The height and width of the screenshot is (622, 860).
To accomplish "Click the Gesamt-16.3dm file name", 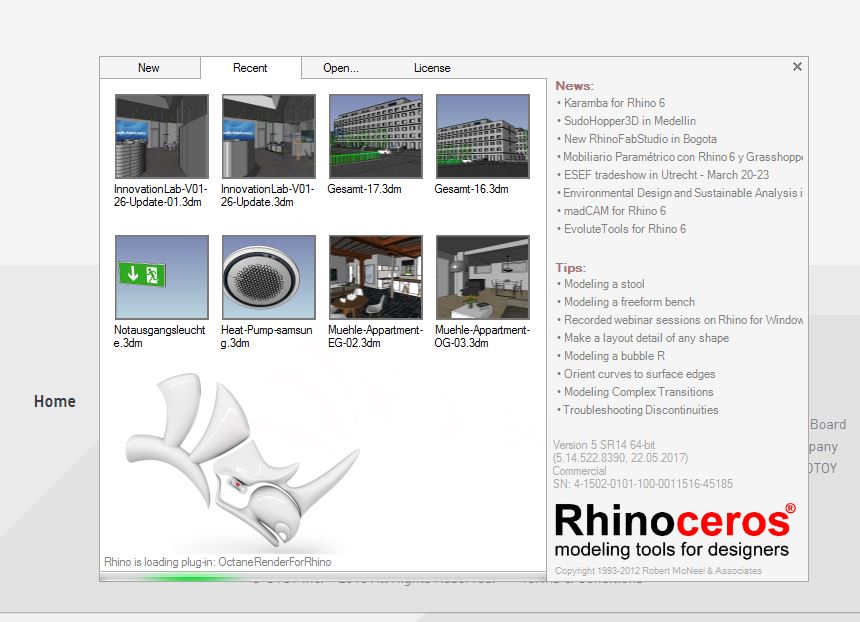I will 471,189.
